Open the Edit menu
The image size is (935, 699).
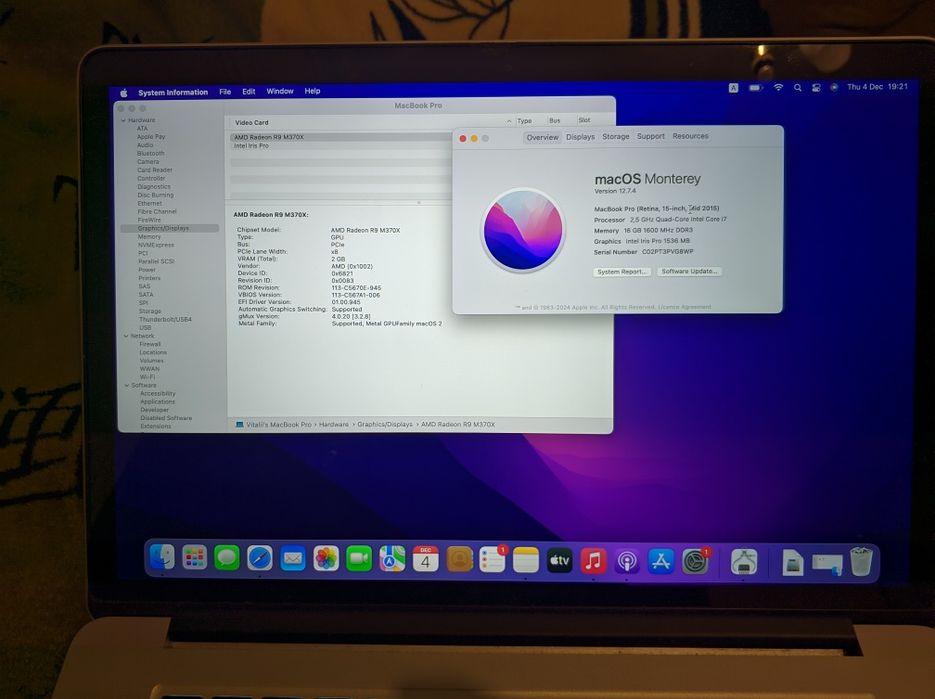pos(249,92)
